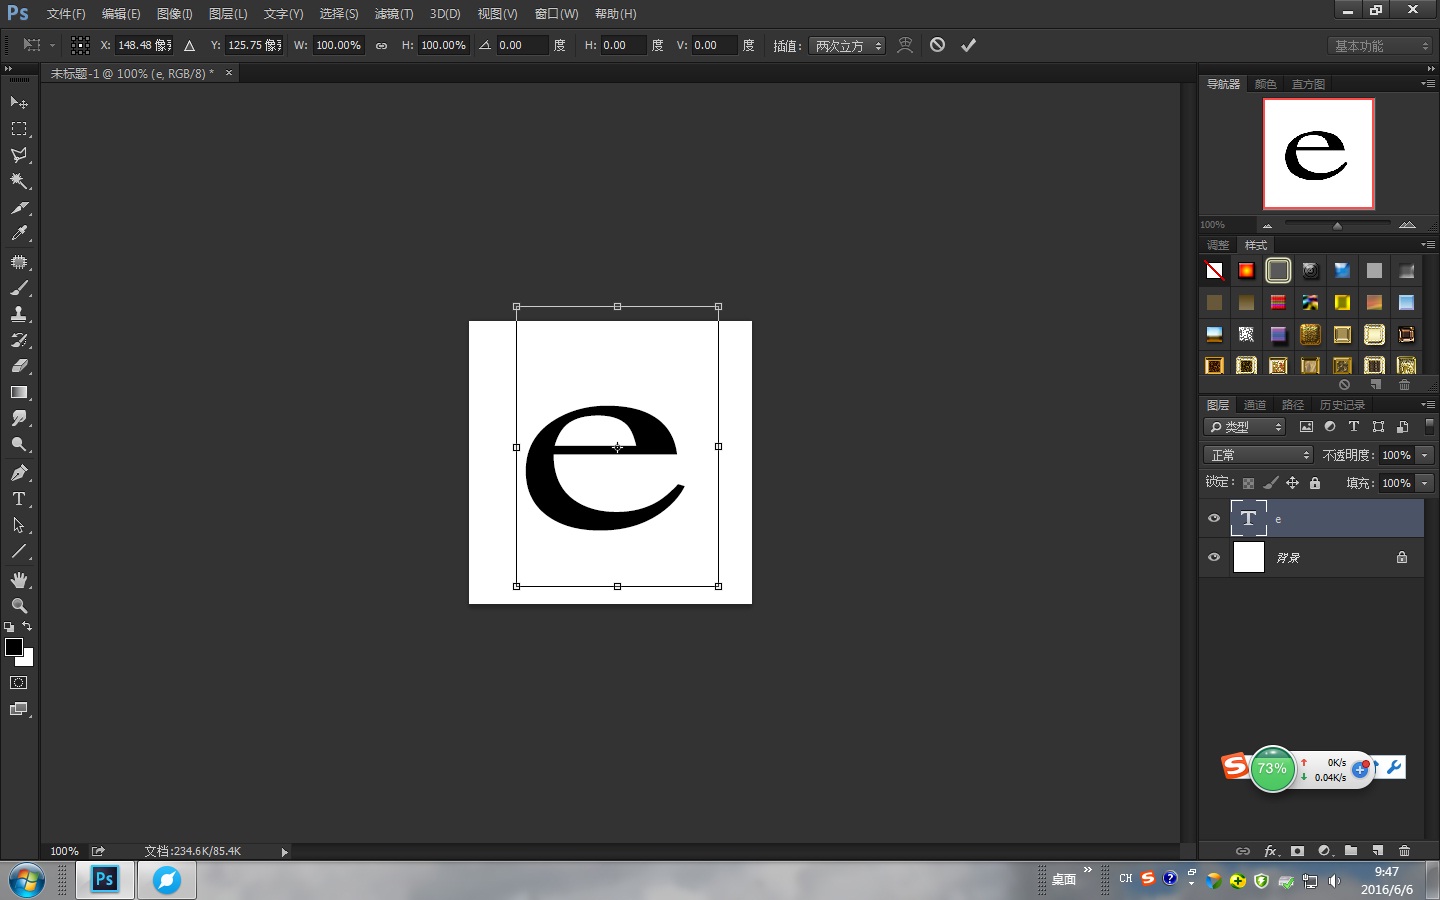Open the workspace switcher dropdown
1440x900 pixels.
pos(1381,46)
